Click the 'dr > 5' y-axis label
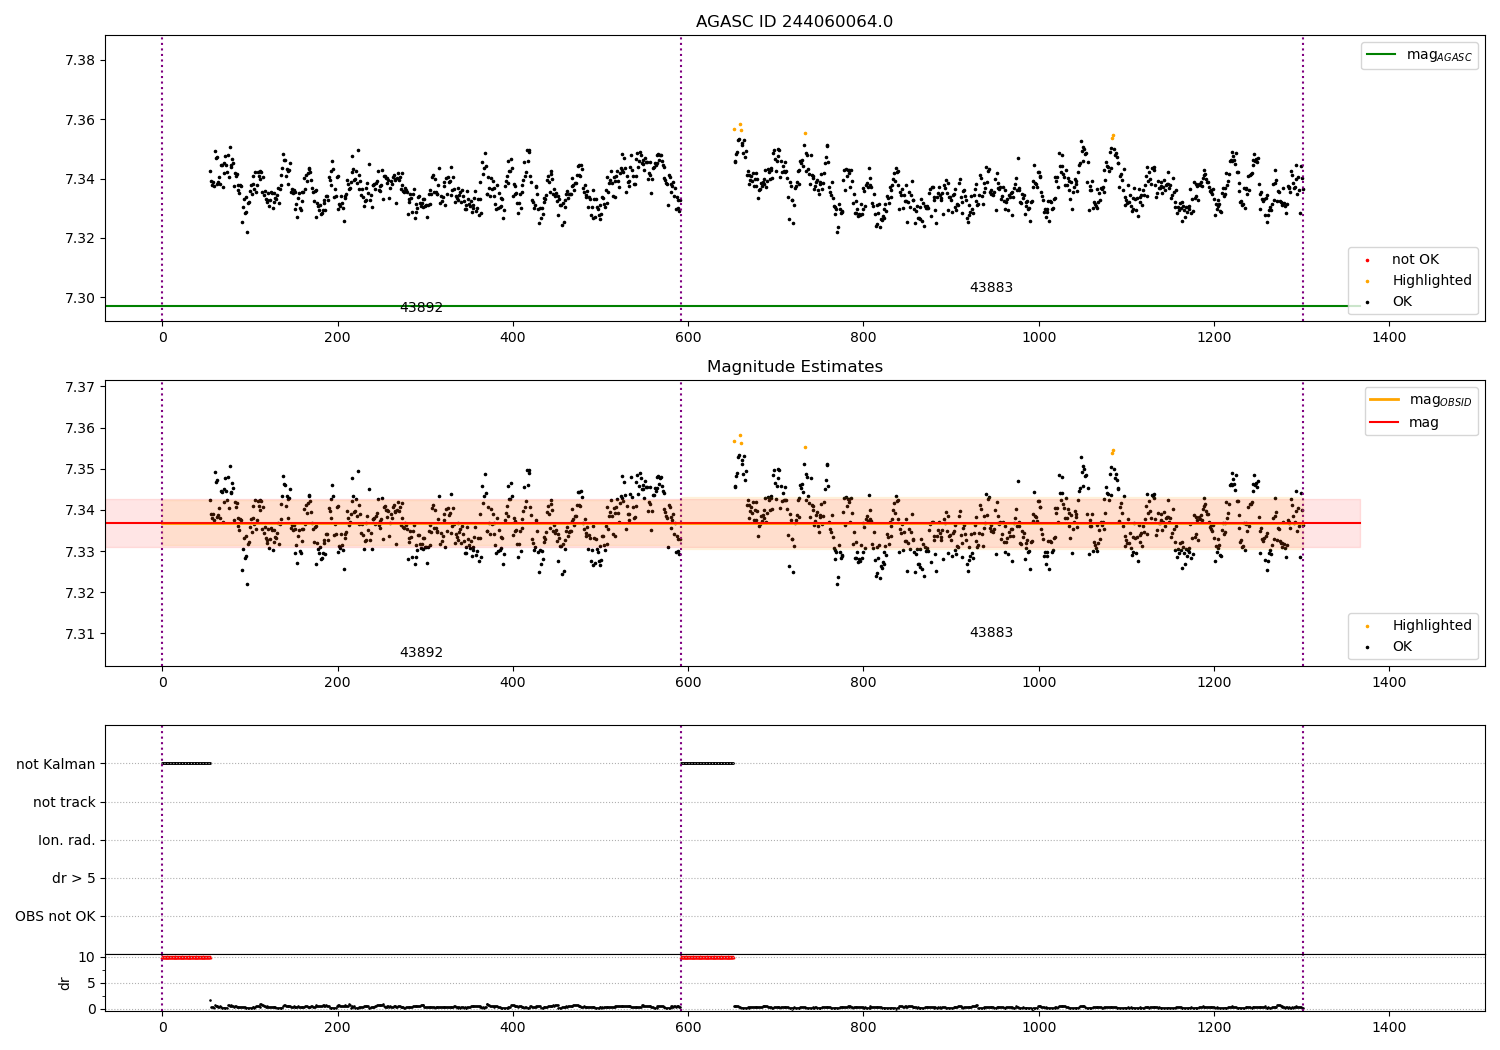1500x1050 pixels. [x=74, y=879]
